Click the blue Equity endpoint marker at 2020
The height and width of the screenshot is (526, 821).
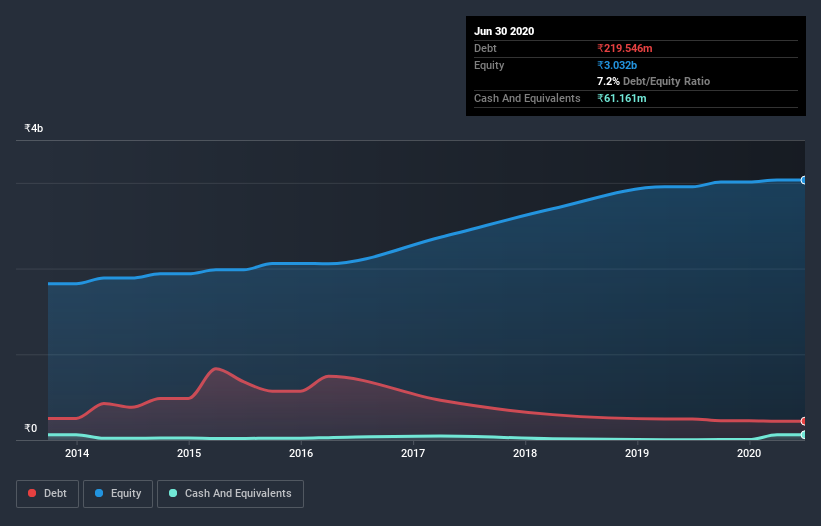click(804, 180)
